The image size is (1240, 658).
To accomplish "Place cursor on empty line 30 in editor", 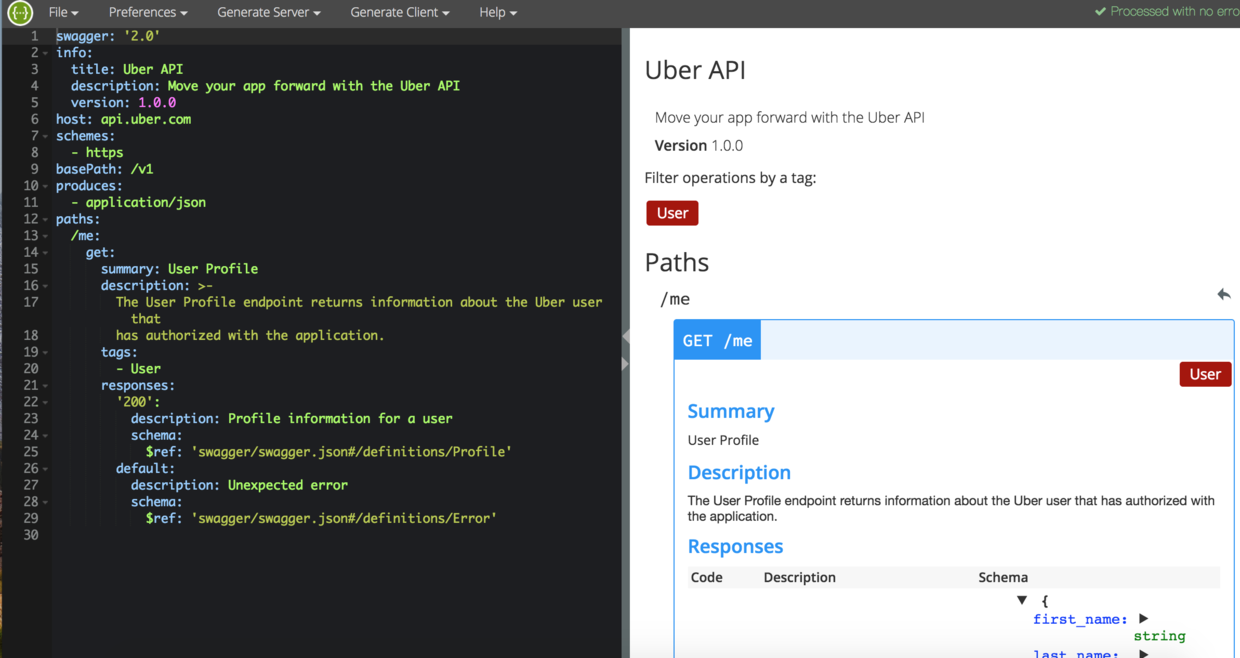I will click(300, 535).
